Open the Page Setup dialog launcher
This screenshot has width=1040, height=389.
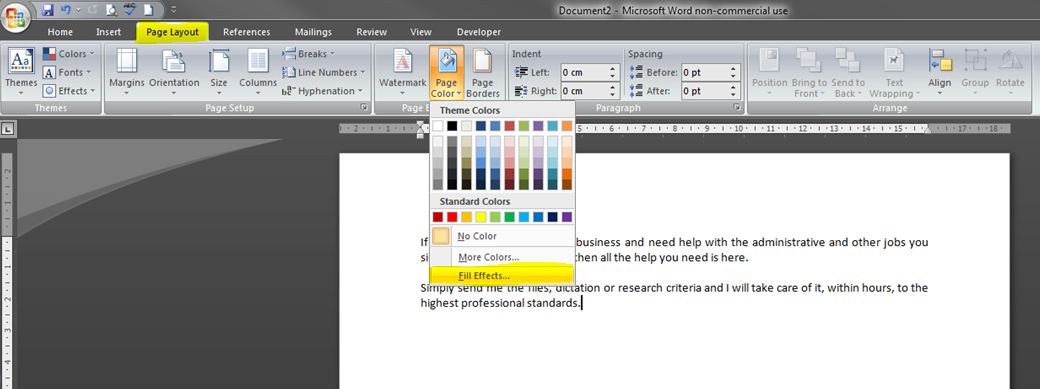[363, 108]
